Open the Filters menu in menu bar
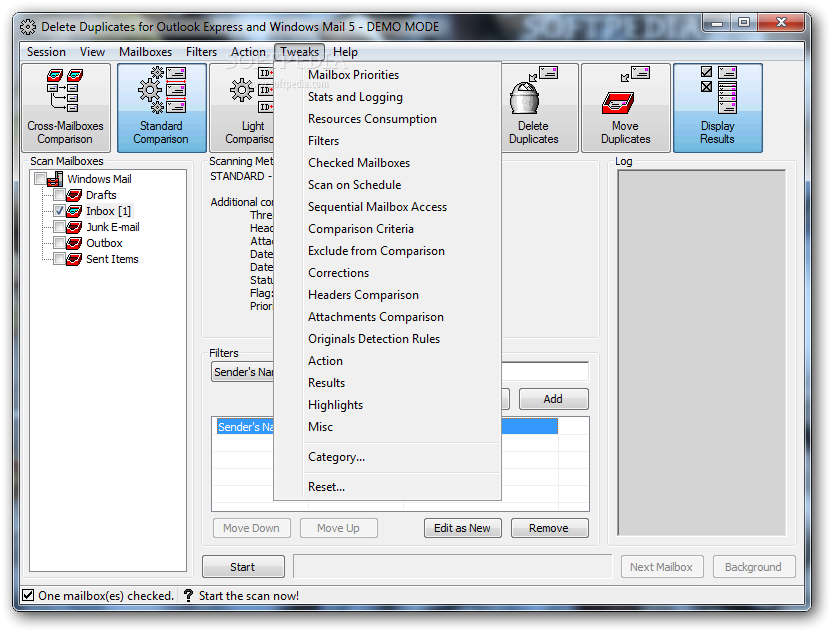 tap(202, 52)
